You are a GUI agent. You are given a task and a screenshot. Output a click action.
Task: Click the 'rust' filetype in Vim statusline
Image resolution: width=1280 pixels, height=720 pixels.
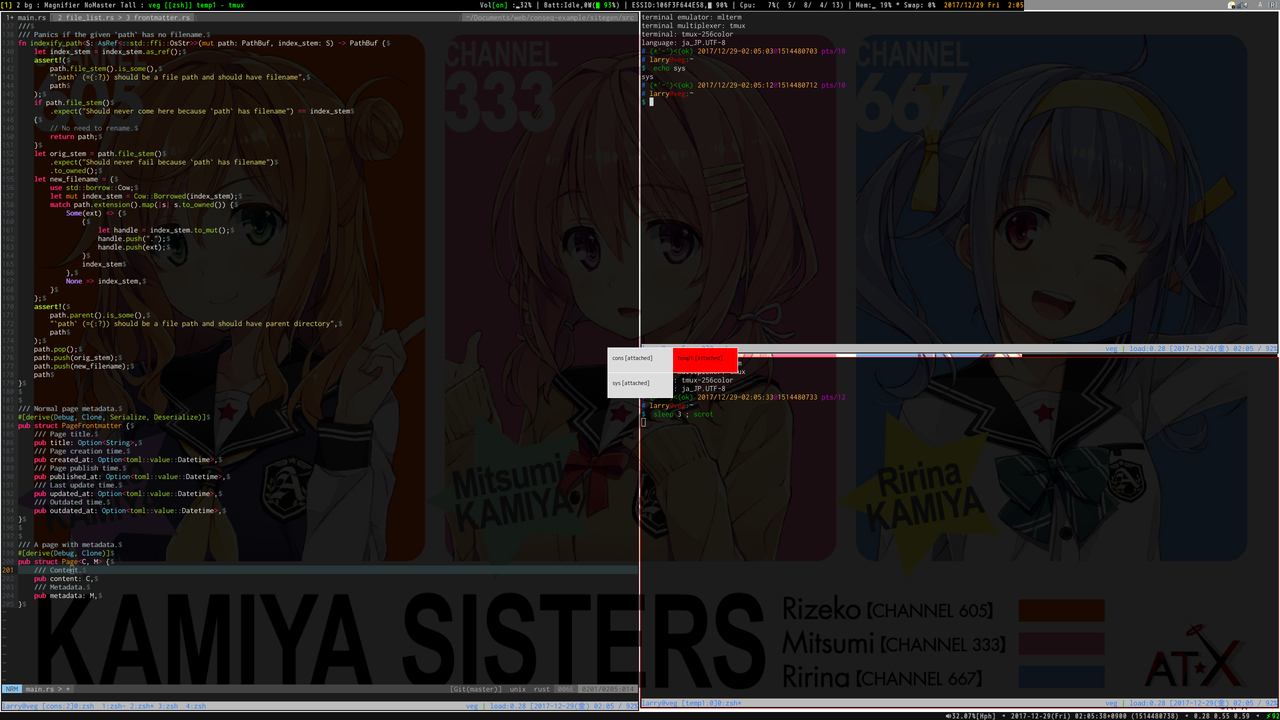pyautogui.click(x=541, y=689)
